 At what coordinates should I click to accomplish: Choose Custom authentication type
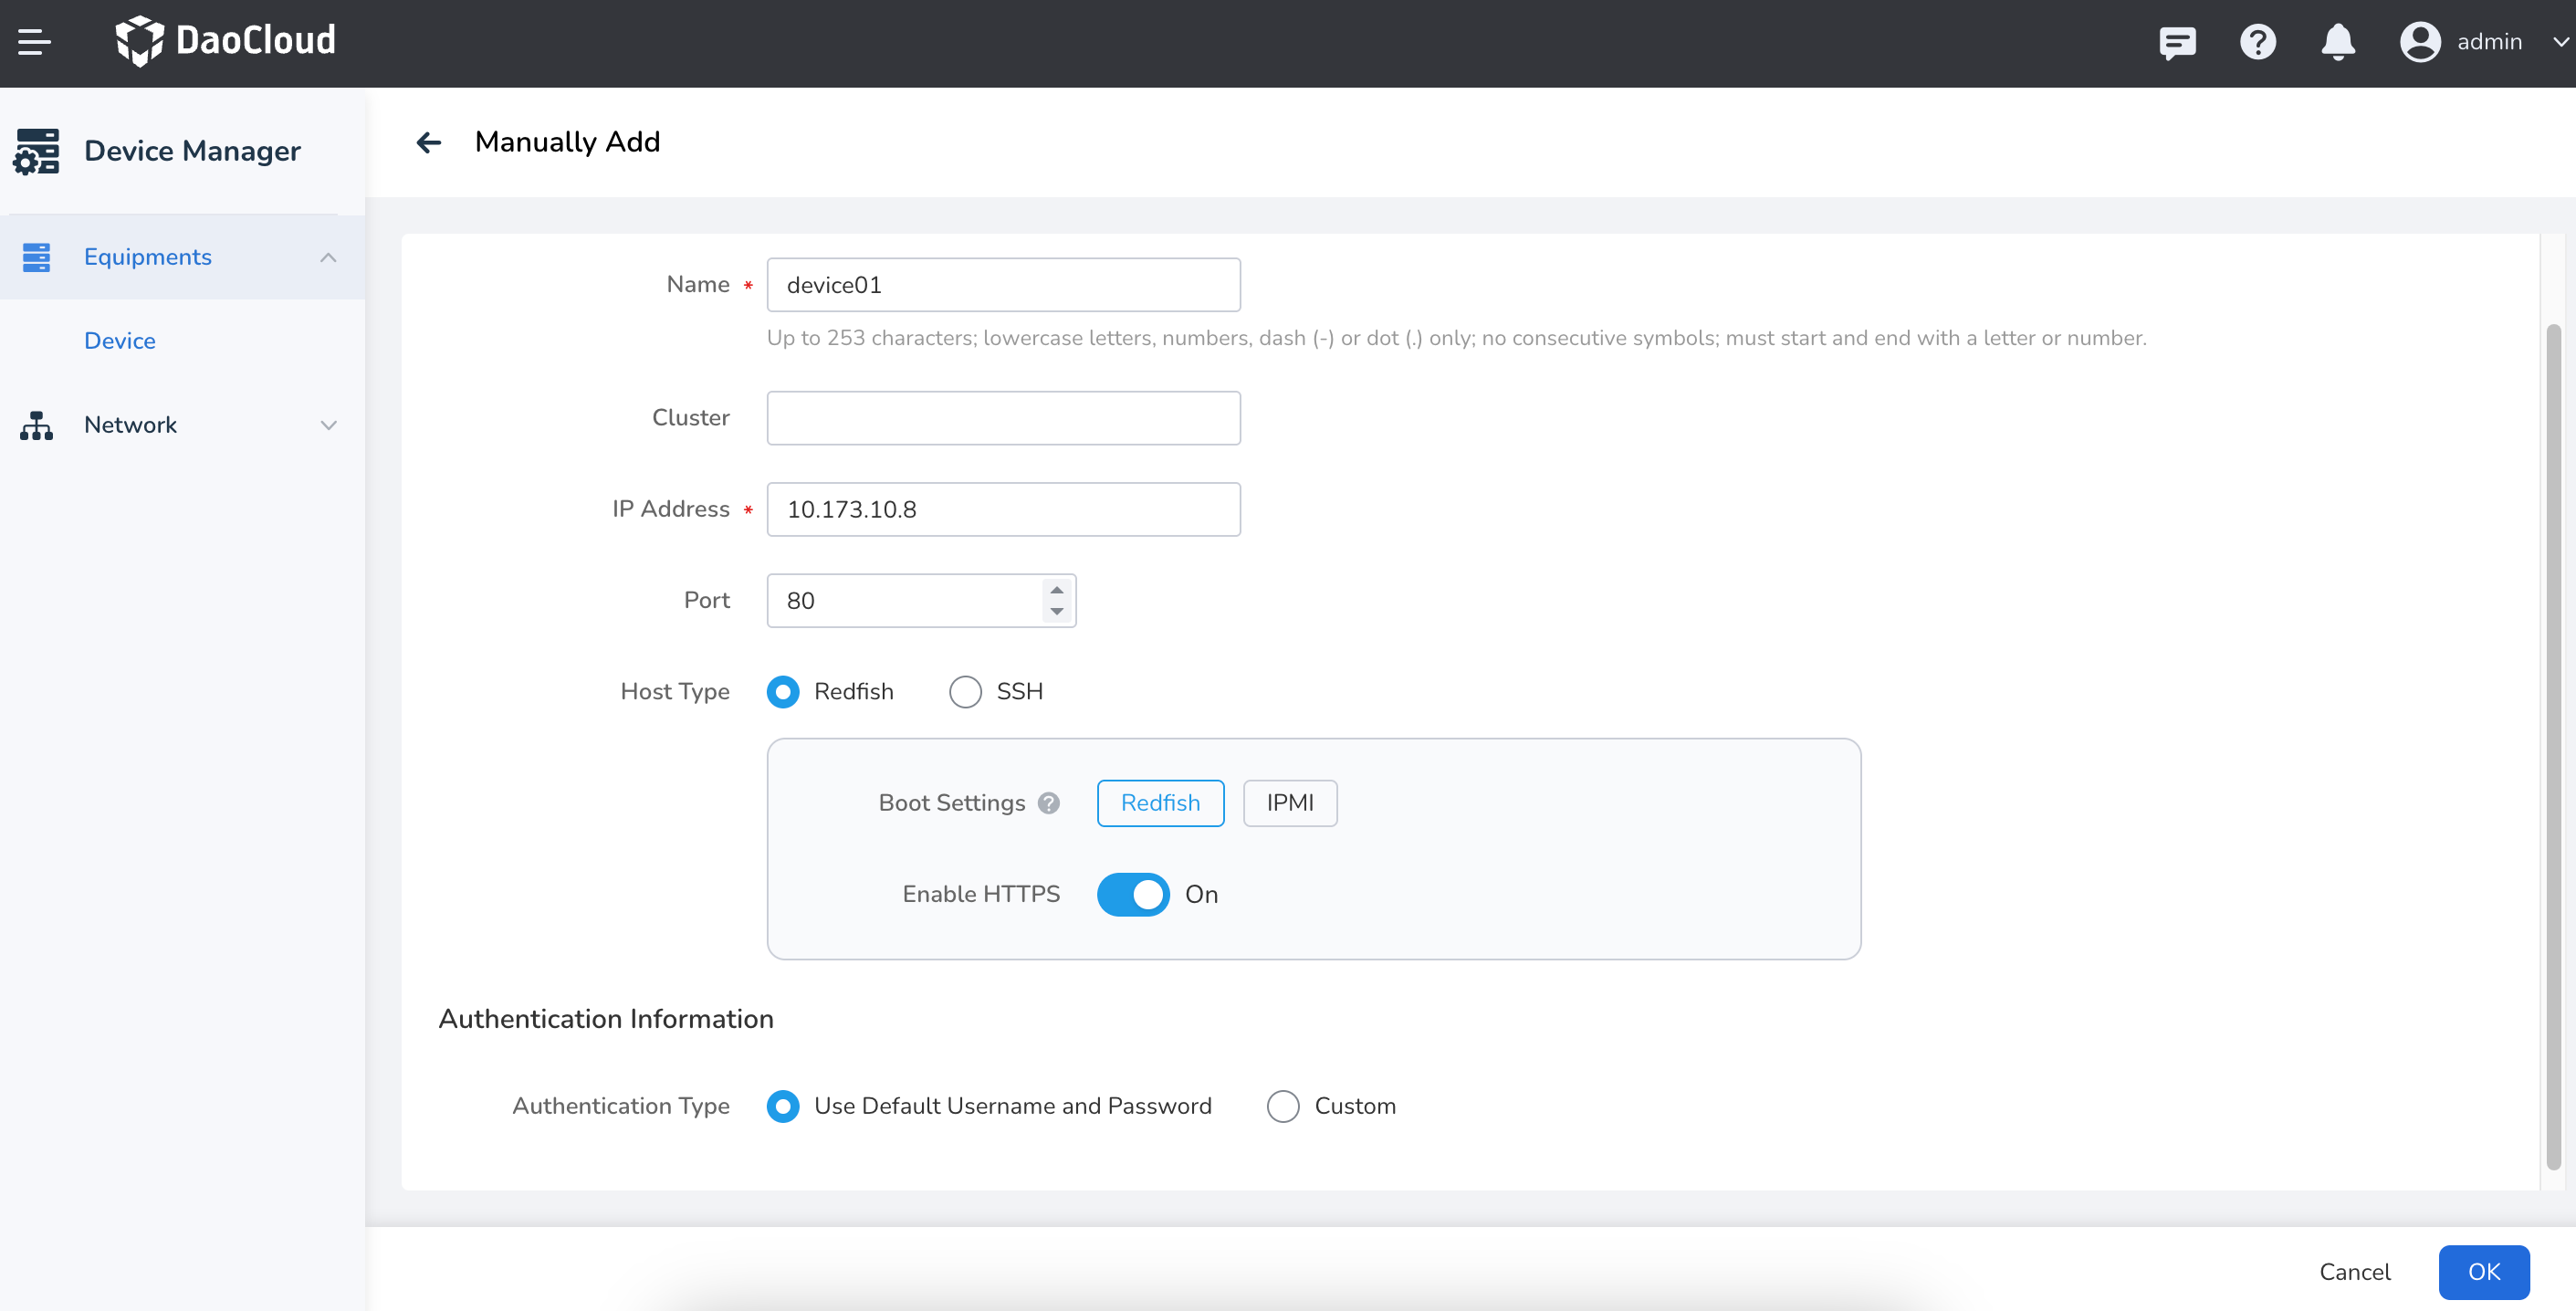click(1283, 1106)
